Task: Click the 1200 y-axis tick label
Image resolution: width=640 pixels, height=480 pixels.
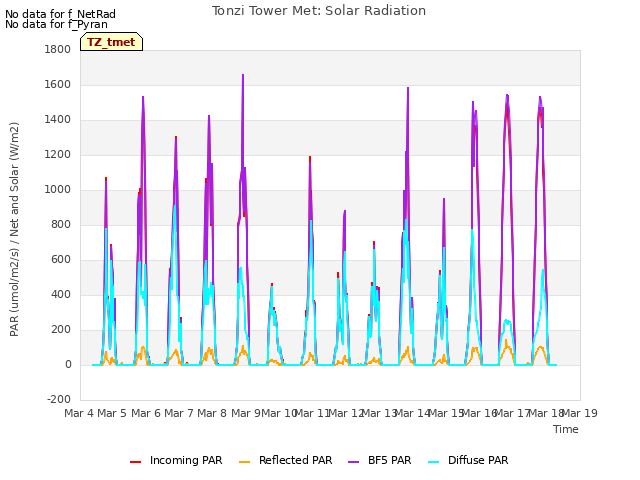Action: point(58,155)
